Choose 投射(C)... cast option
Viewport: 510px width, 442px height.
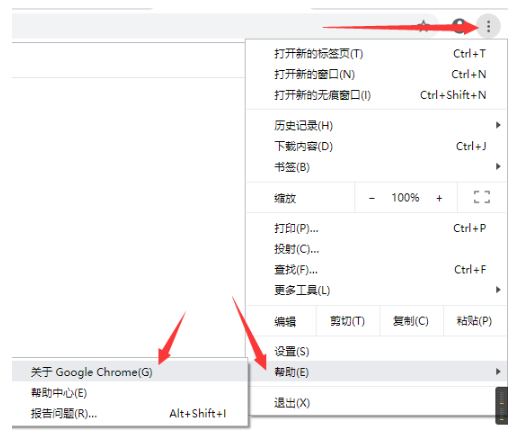click(x=377, y=249)
